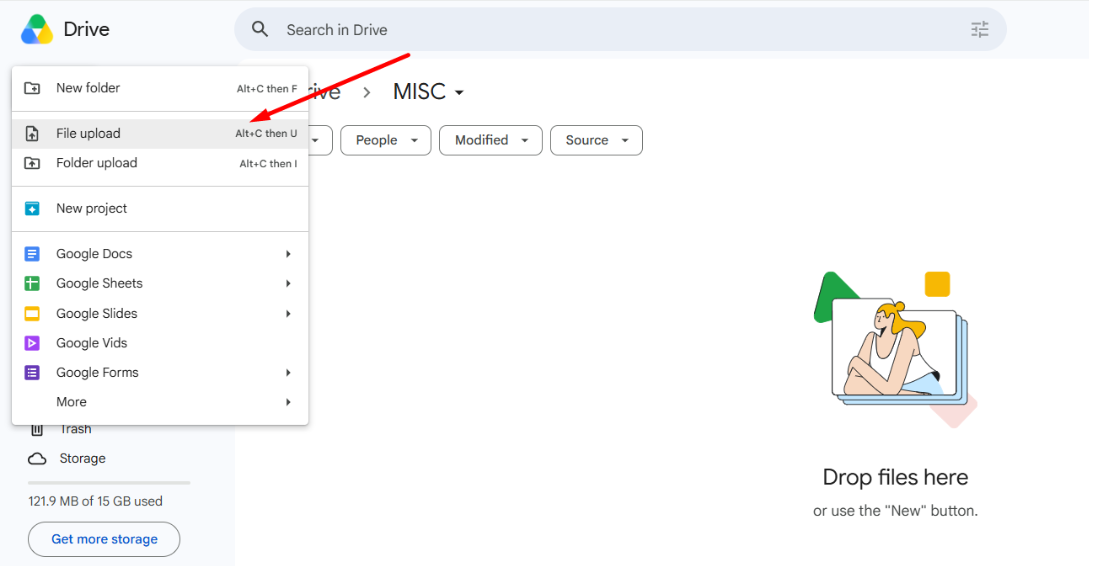Open advanced search filter options icon
This screenshot has height=580, width=1101.
(980, 29)
